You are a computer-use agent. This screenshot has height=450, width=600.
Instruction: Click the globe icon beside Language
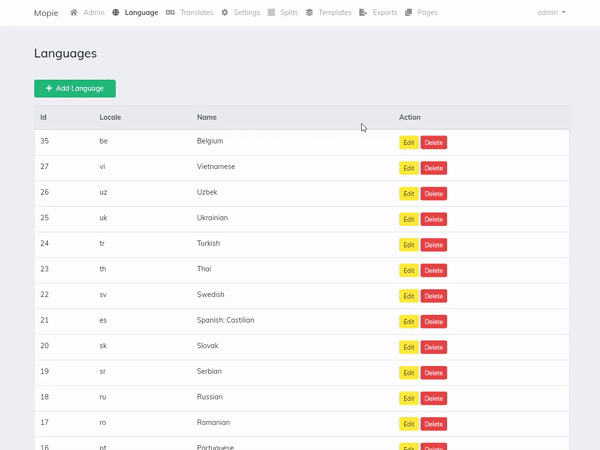(x=116, y=13)
